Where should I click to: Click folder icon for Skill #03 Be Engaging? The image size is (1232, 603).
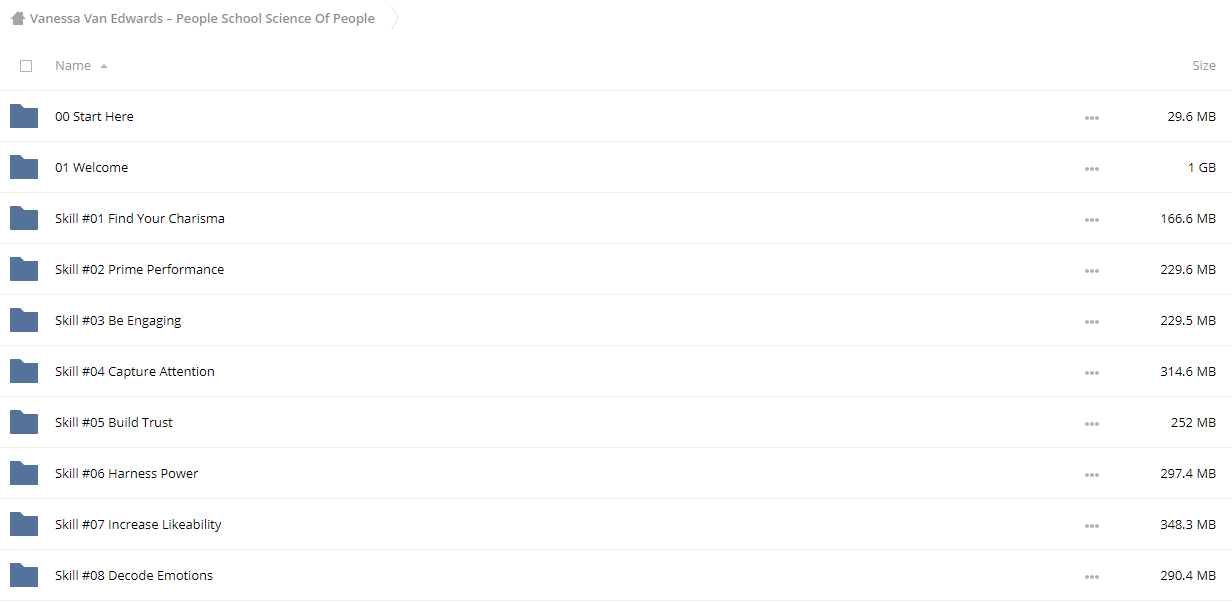[24, 320]
